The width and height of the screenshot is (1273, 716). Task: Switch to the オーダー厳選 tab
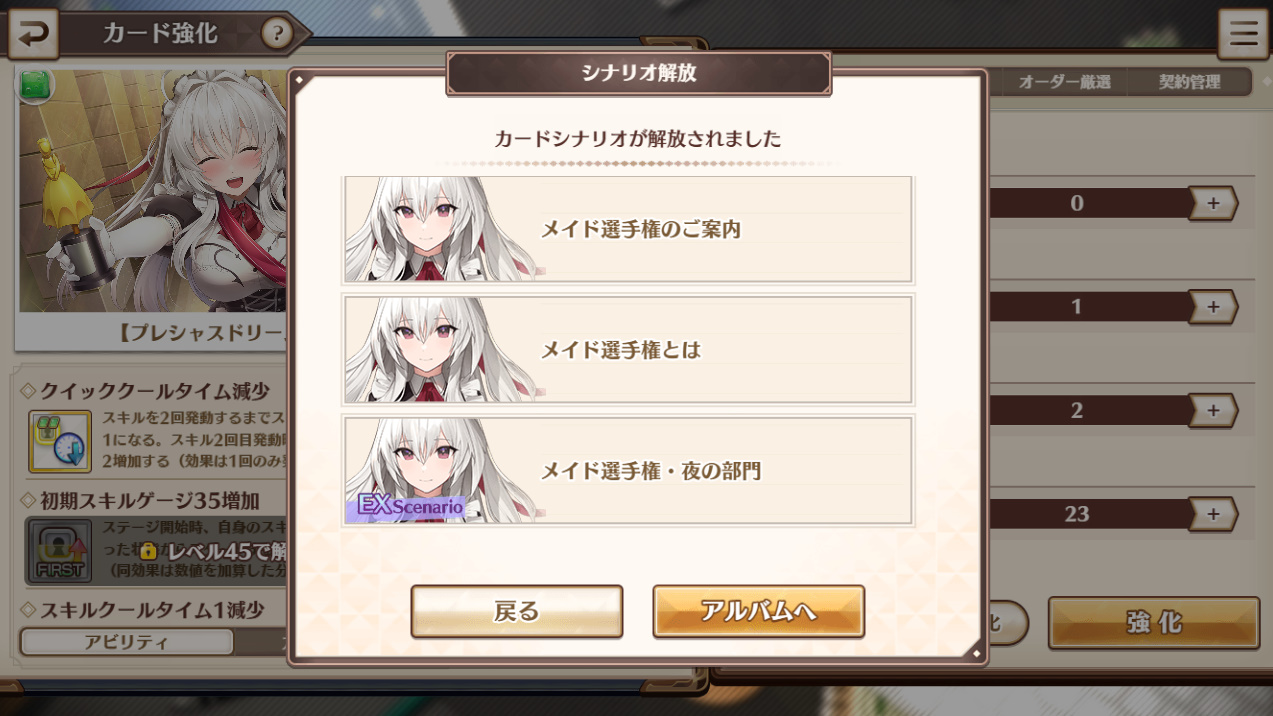(x=1064, y=82)
